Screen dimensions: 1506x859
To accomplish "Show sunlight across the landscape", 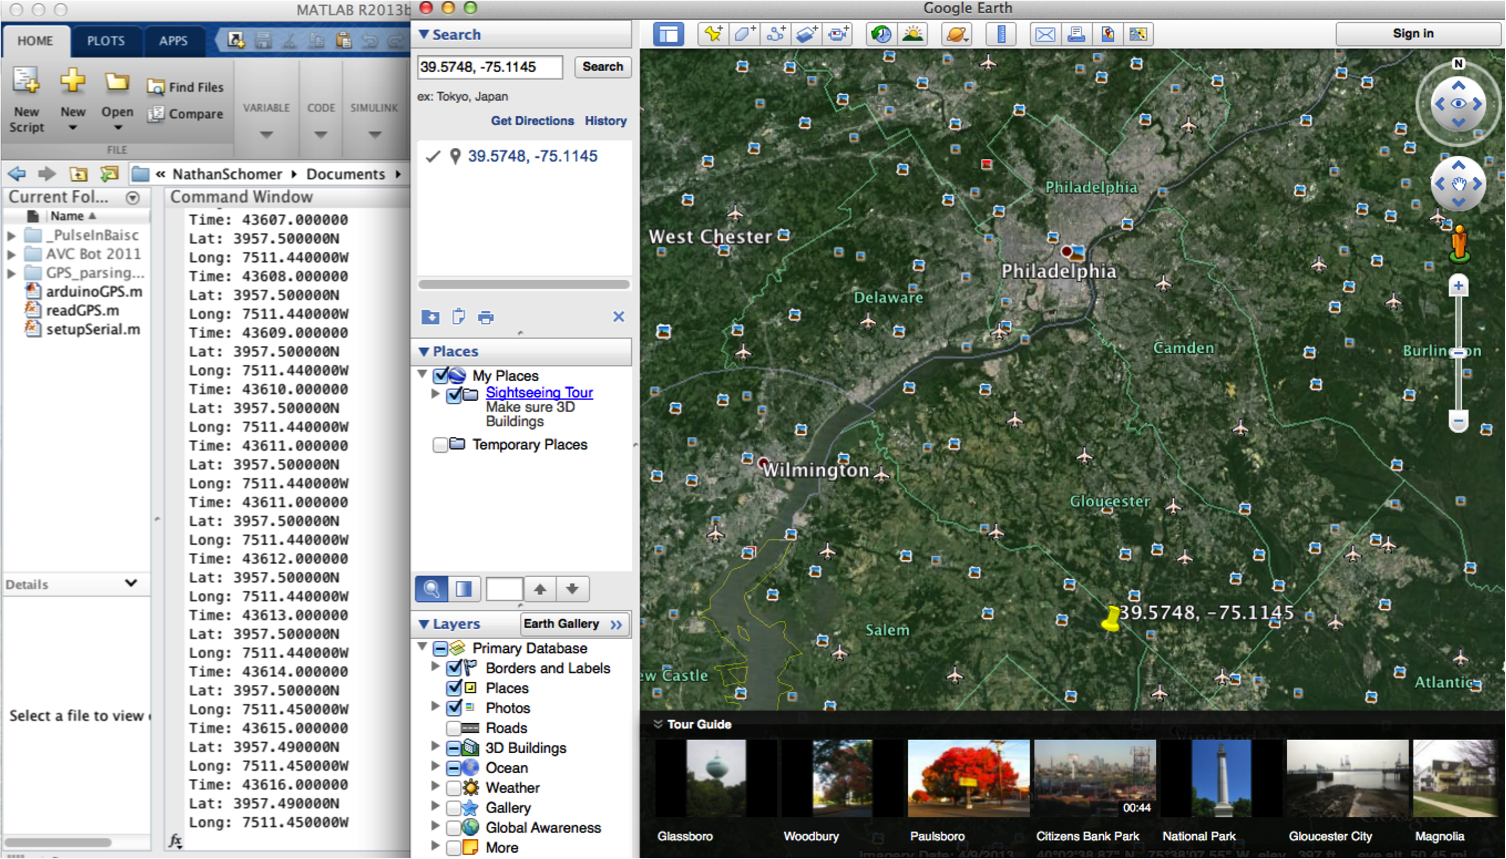I will click(x=913, y=34).
